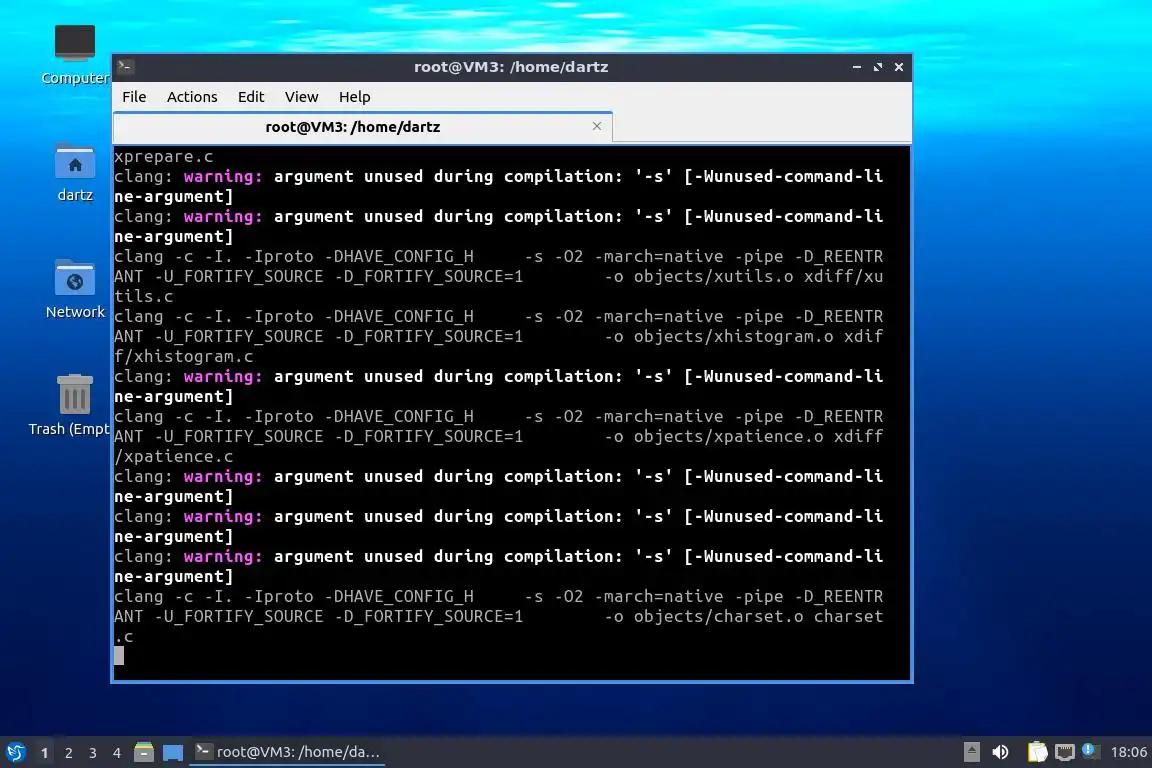The height and width of the screenshot is (768, 1152).
Task: Open the volume control in system tray
Action: click(1000, 752)
